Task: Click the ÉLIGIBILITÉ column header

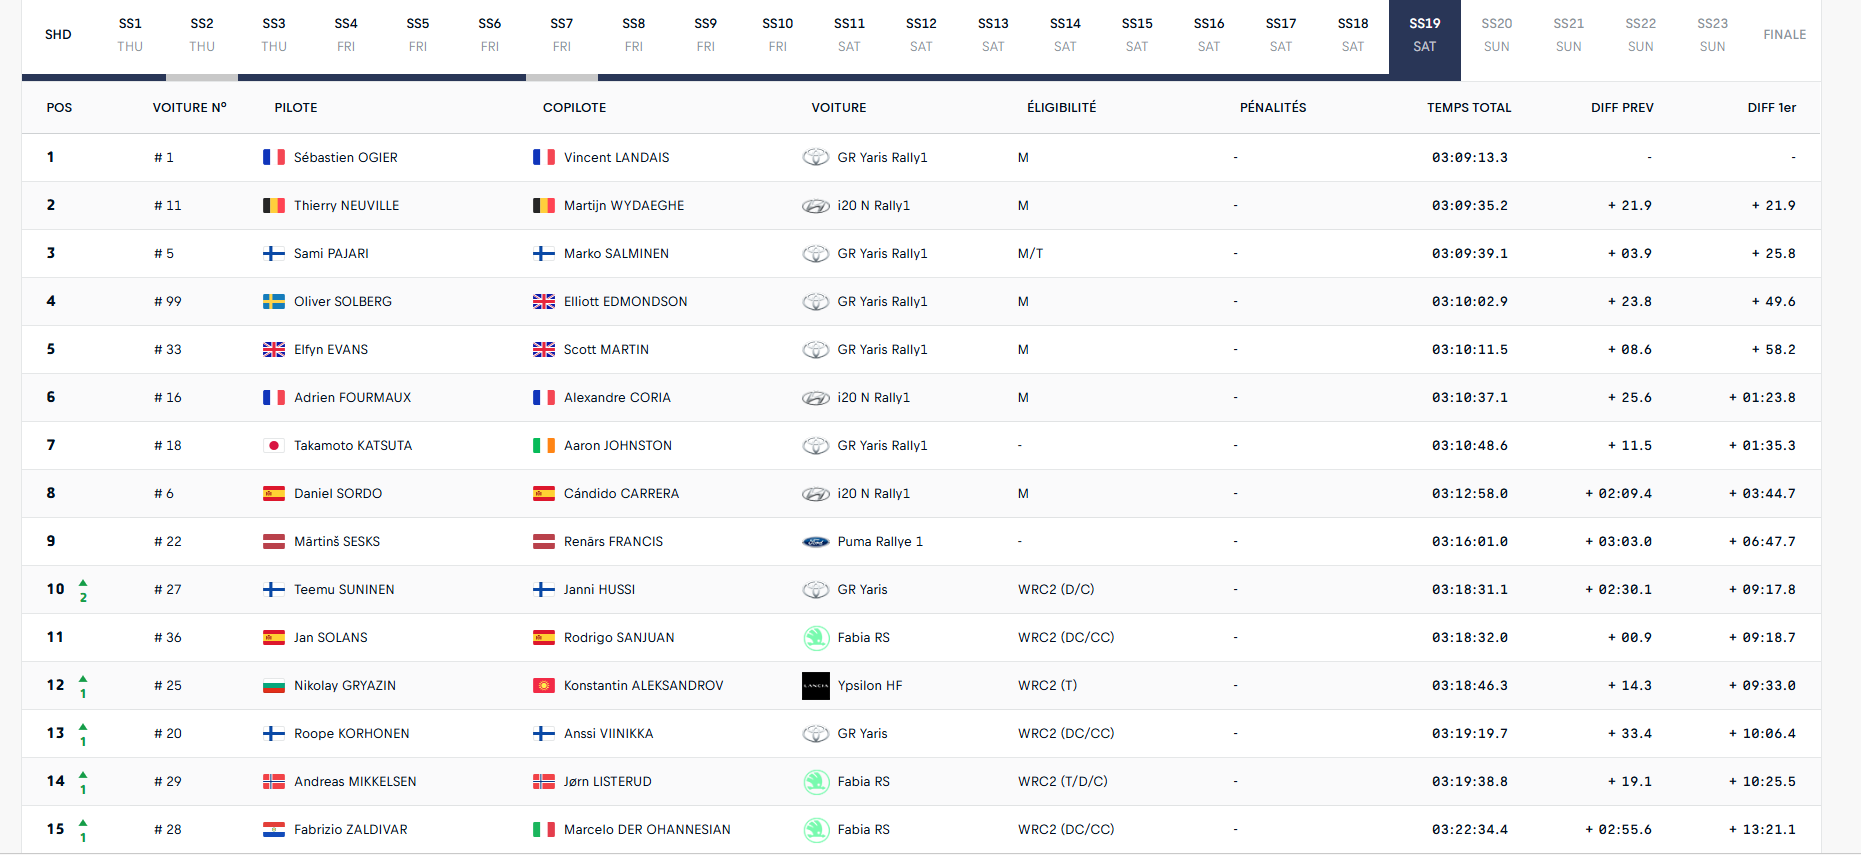Action: pos(1062,108)
